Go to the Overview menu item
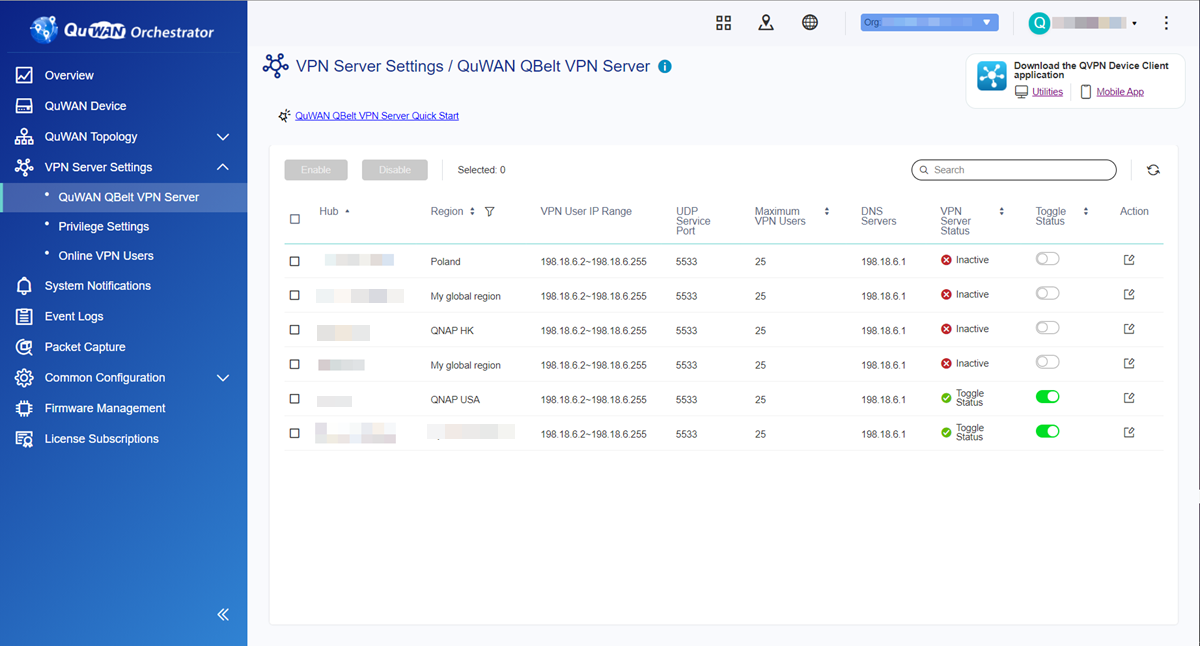Image resolution: width=1200 pixels, height=646 pixels. click(x=69, y=75)
